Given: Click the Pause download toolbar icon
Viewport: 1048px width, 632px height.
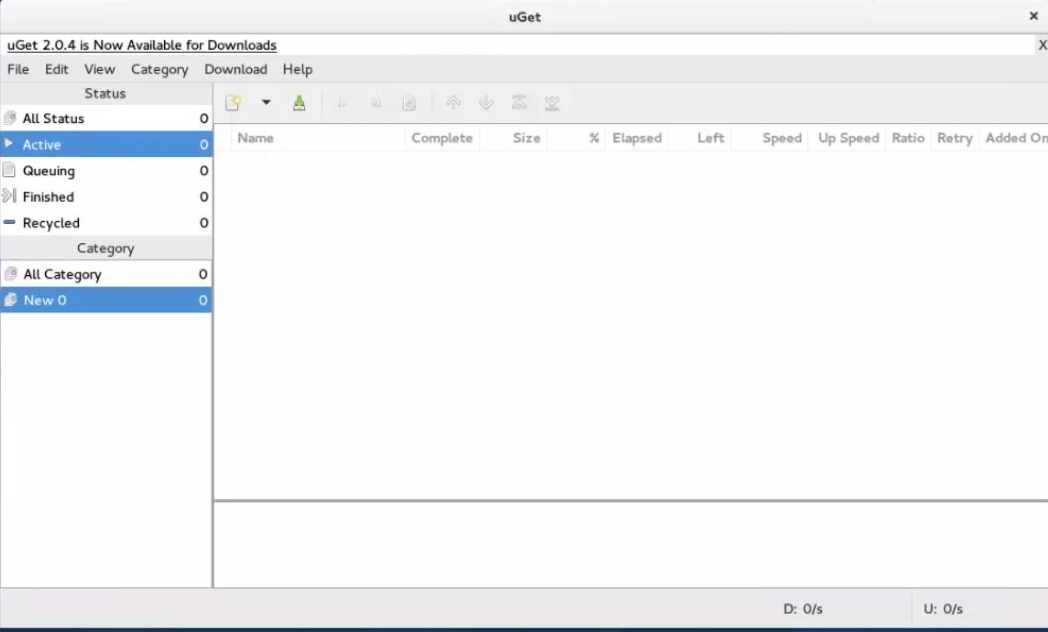Looking at the screenshot, I should [376, 103].
